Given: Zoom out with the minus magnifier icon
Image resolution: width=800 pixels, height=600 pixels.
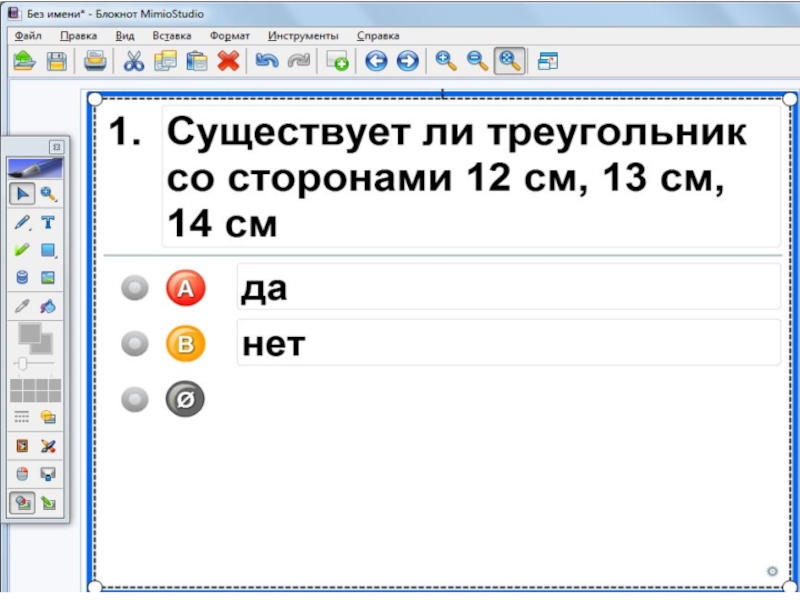Looking at the screenshot, I should tap(478, 61).
